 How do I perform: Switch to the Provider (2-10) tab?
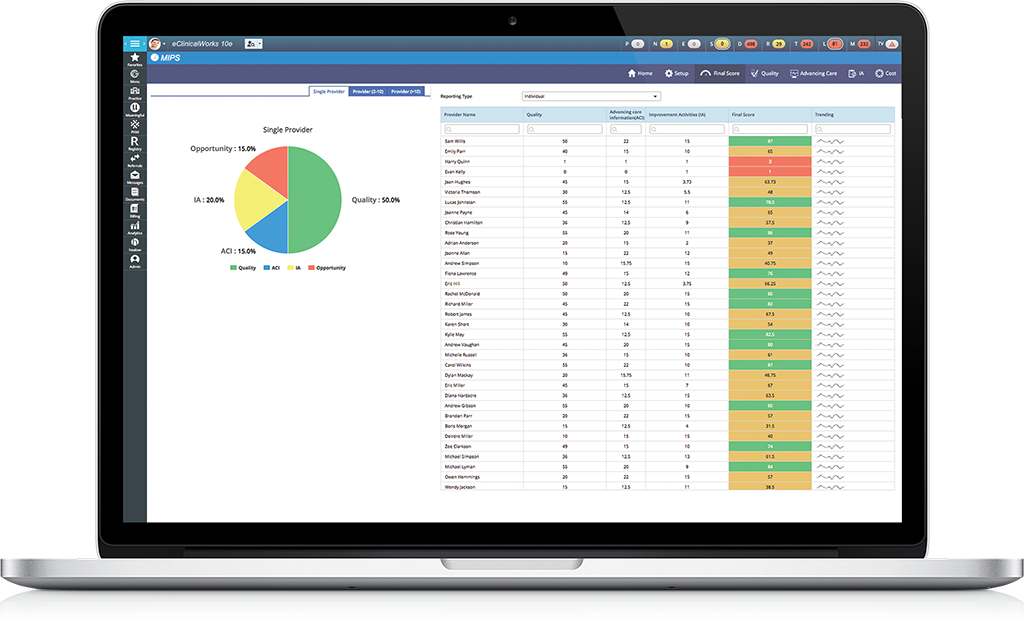point(366,90)
